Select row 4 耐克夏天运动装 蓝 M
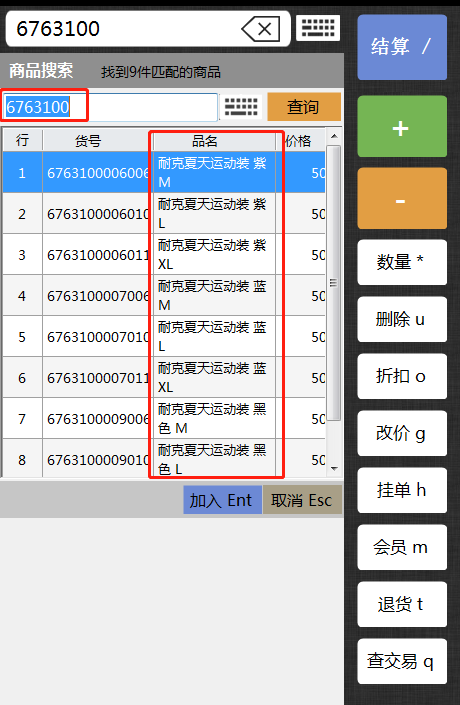Screen dimensions: 460x705 164,296
